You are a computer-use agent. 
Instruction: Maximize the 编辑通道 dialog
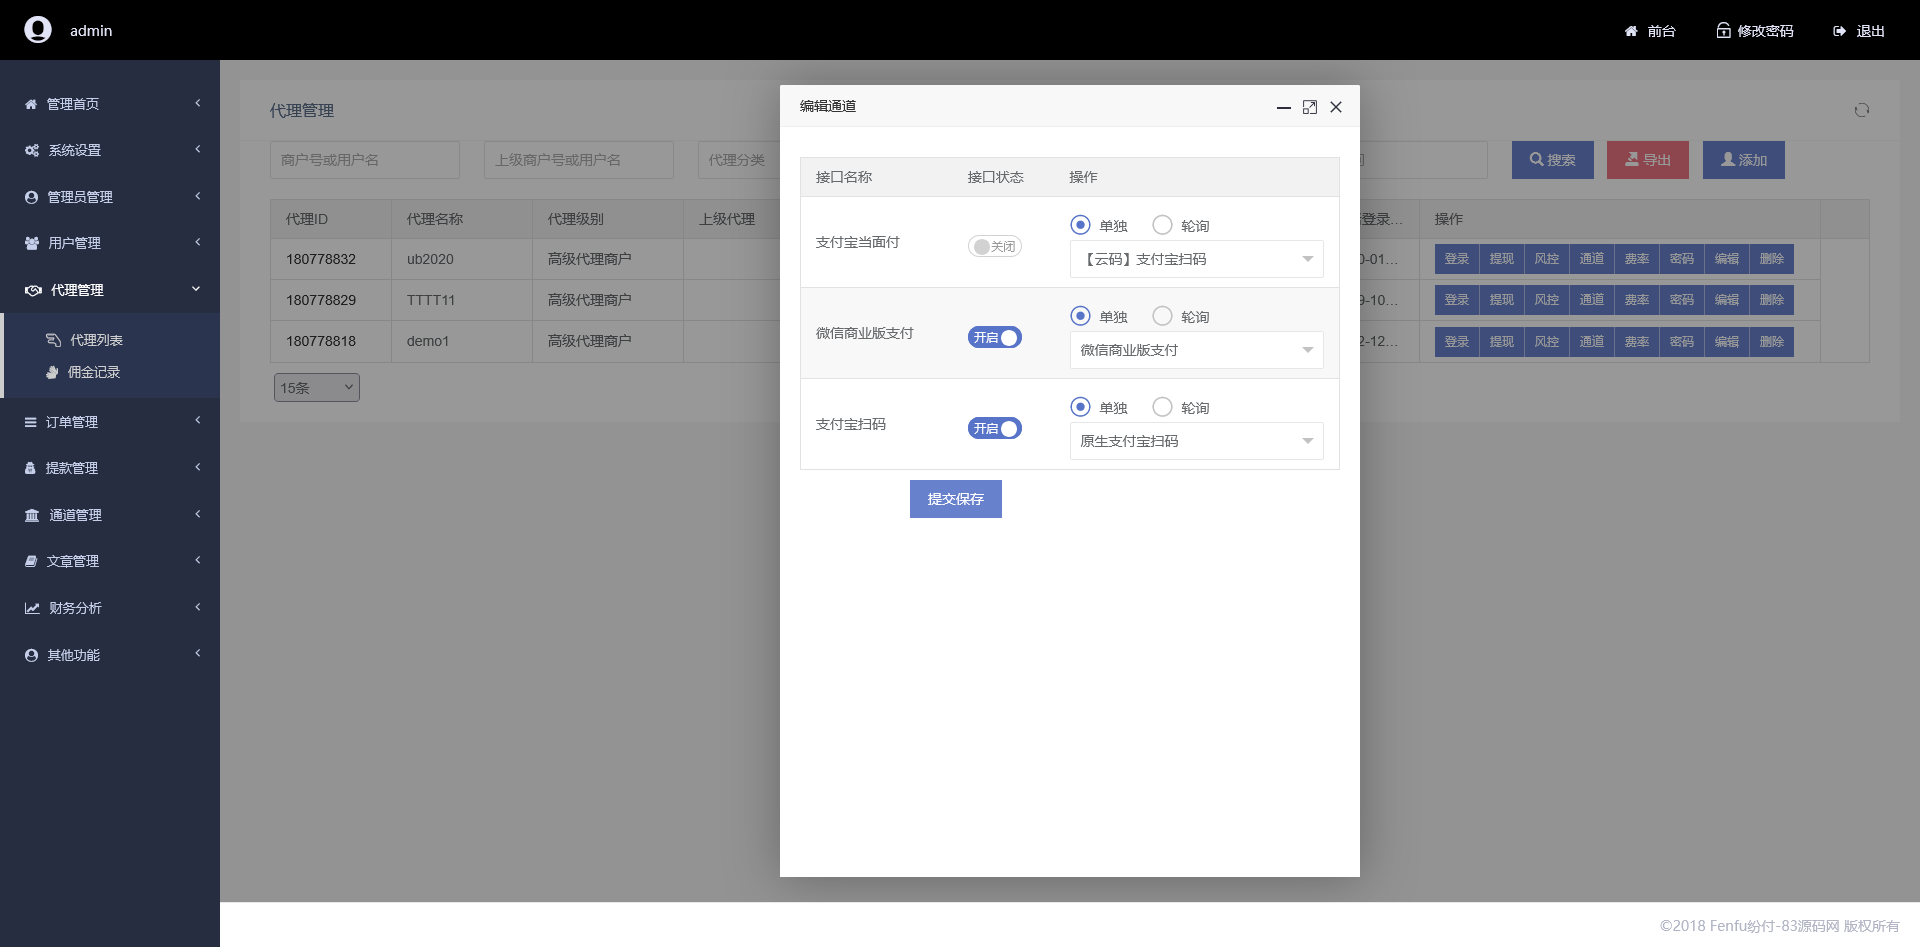(1310, 107)
